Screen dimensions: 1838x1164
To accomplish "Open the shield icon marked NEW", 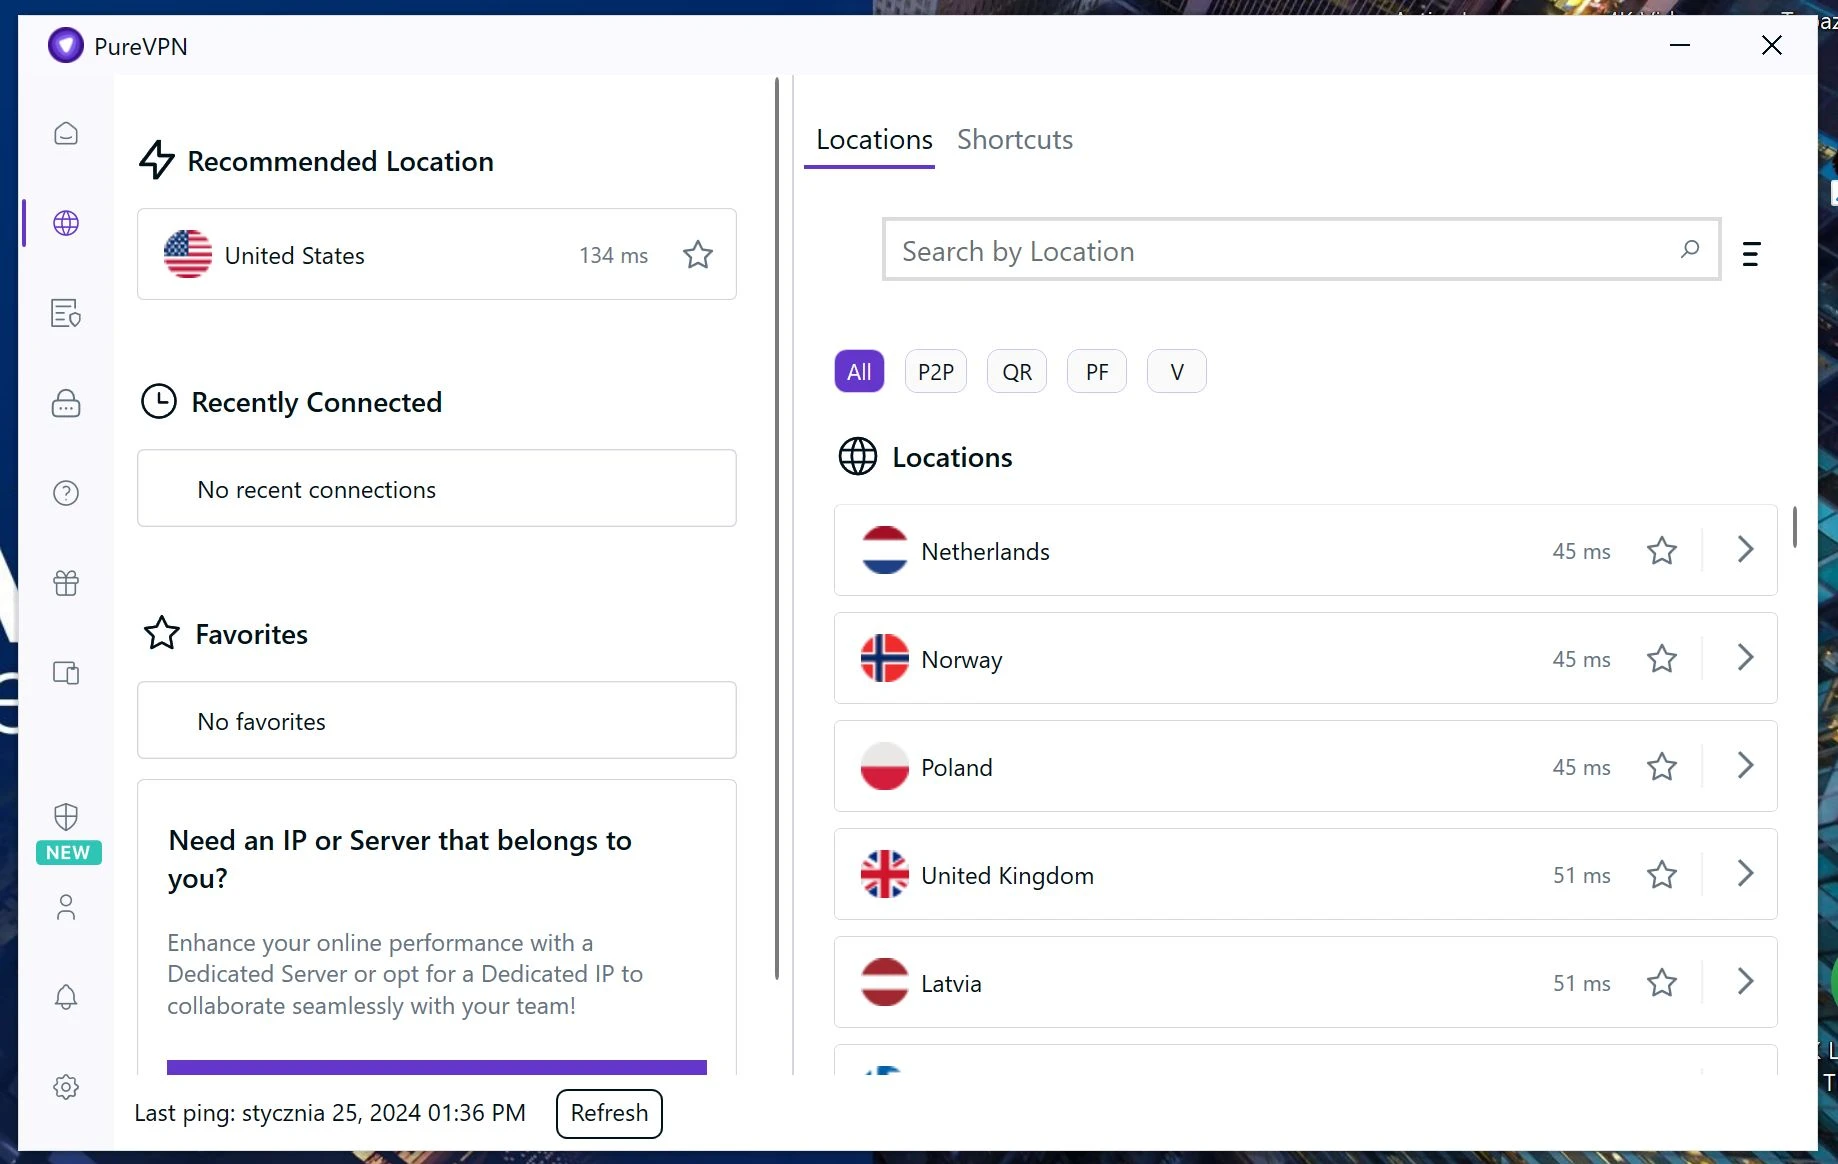I will [x=66, y=817].
